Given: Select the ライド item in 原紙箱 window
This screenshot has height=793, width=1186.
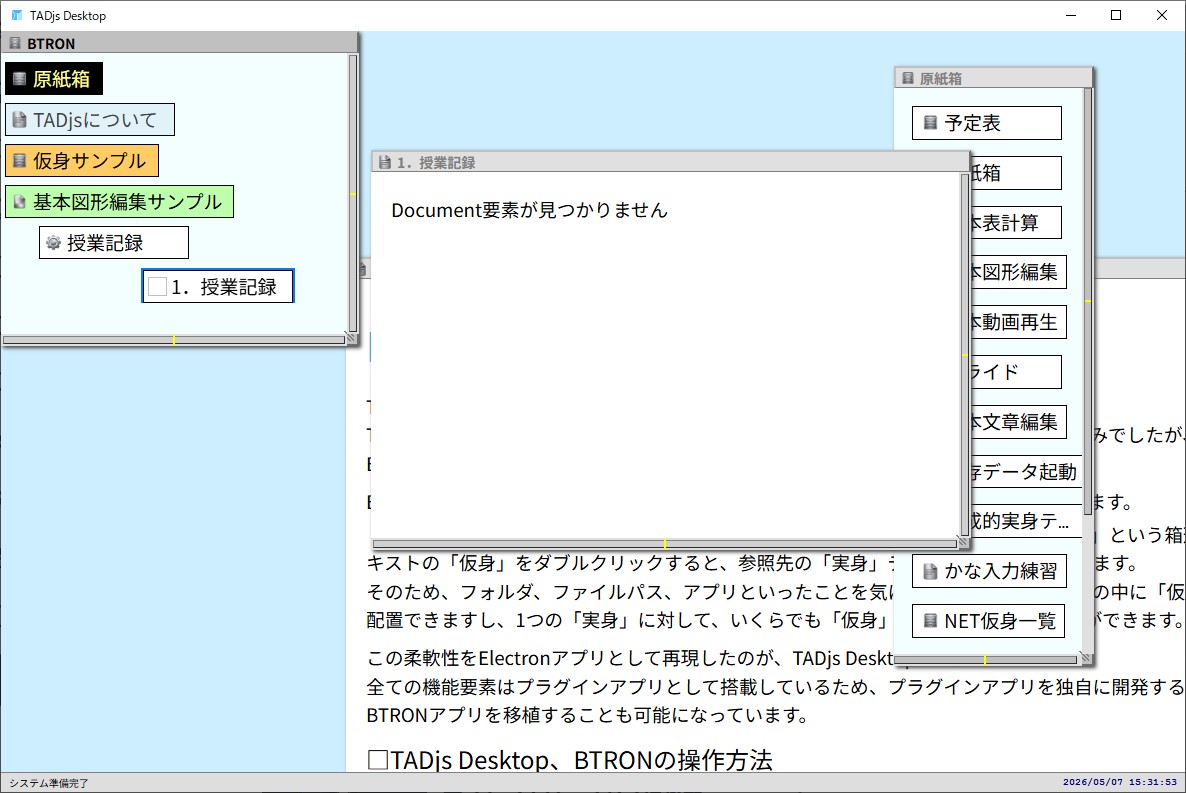Looking at the screenshot, I should (x=1016, y=372).
